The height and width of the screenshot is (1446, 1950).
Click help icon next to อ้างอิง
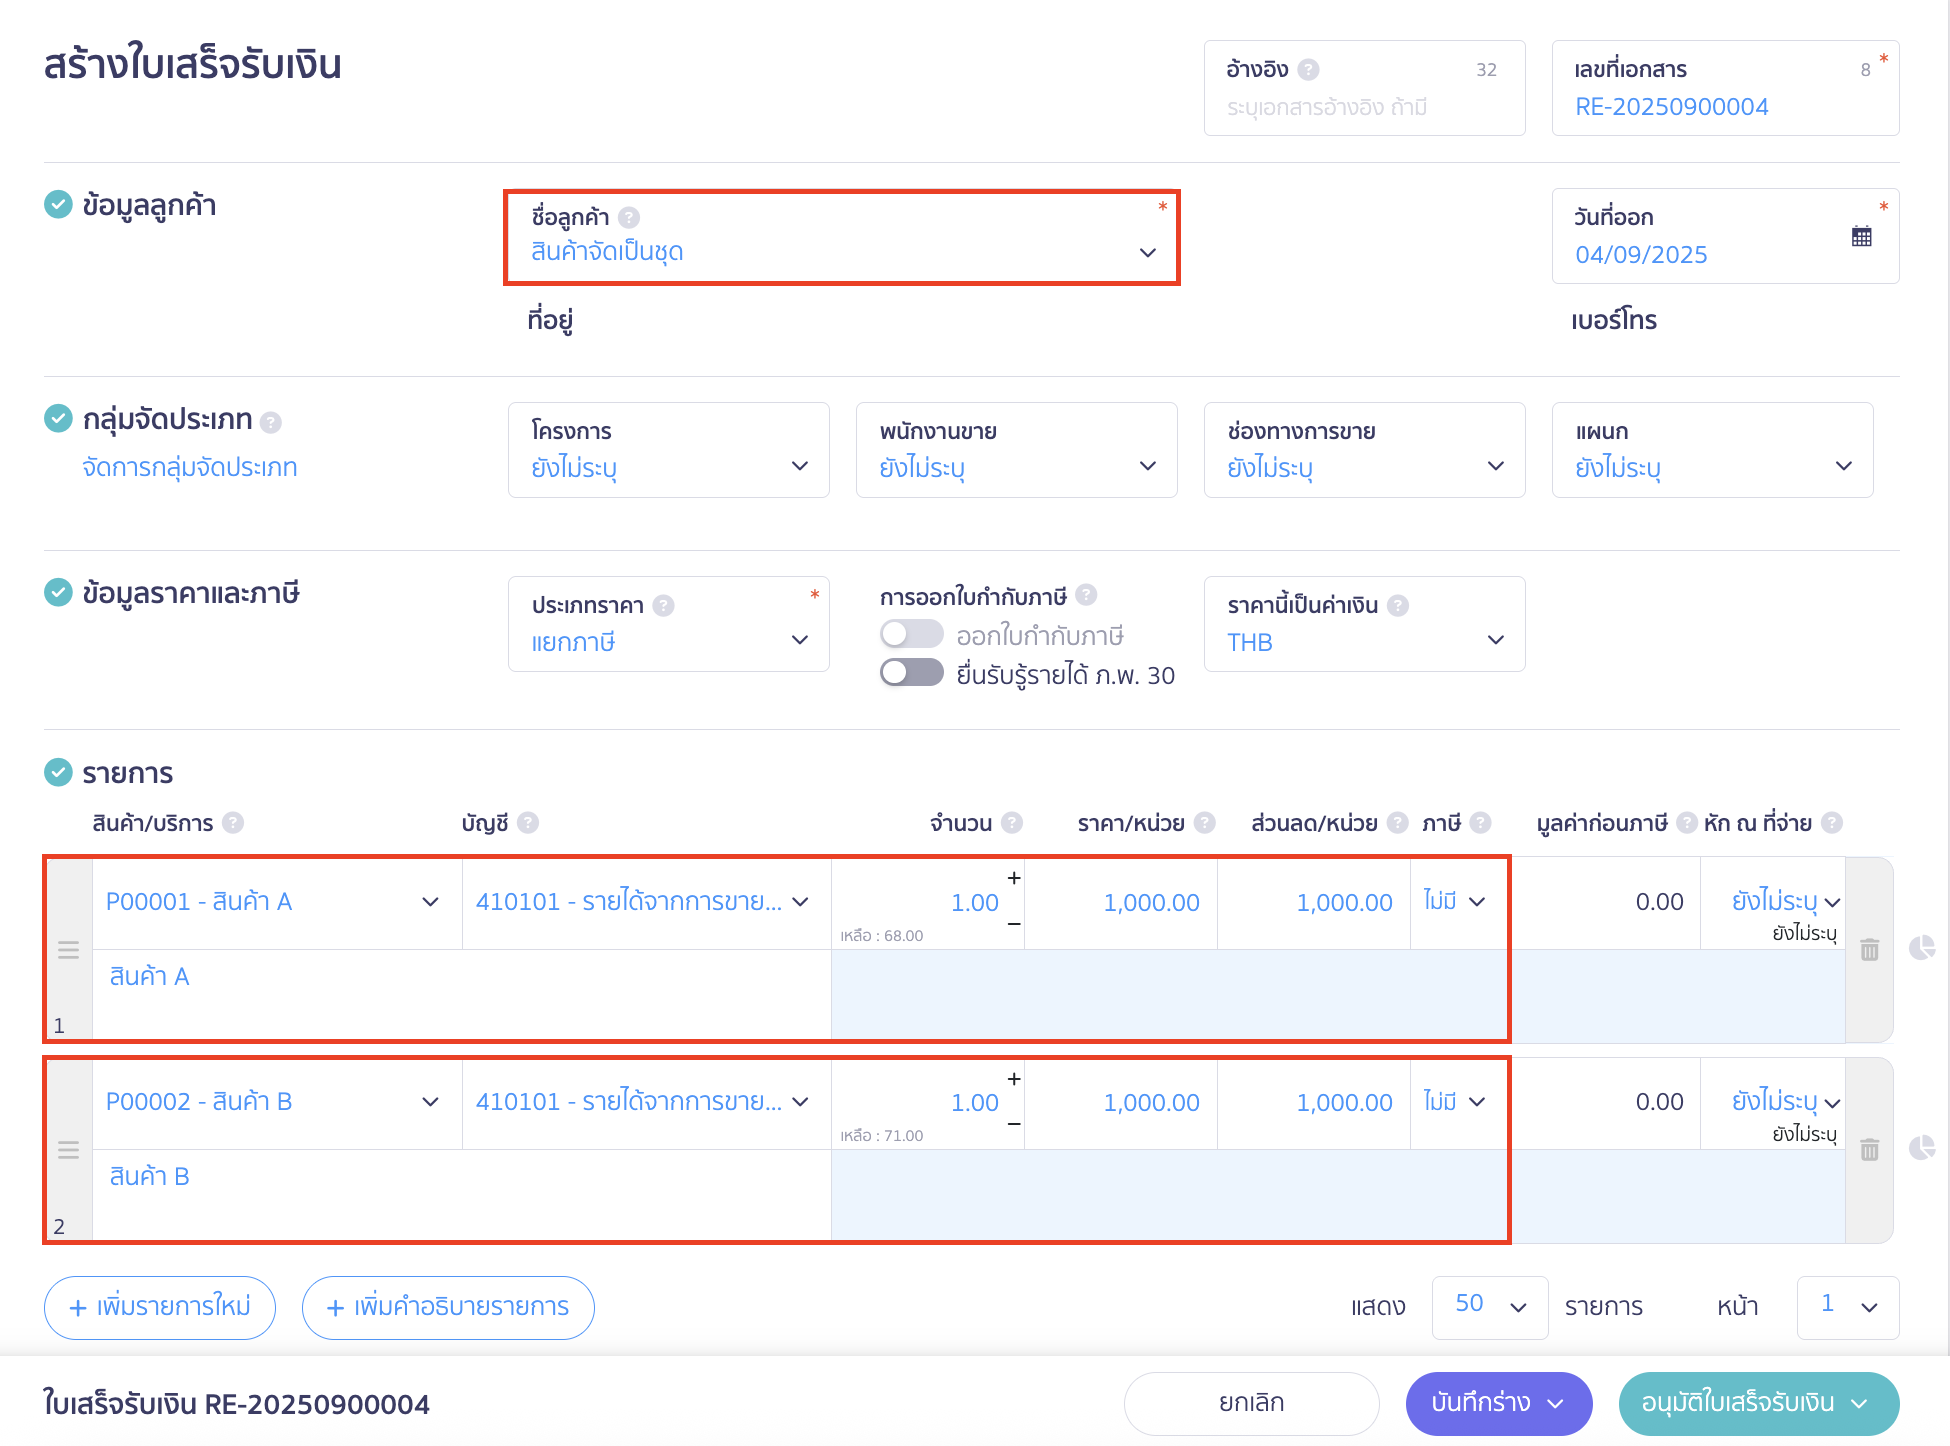click(1308, 69)
